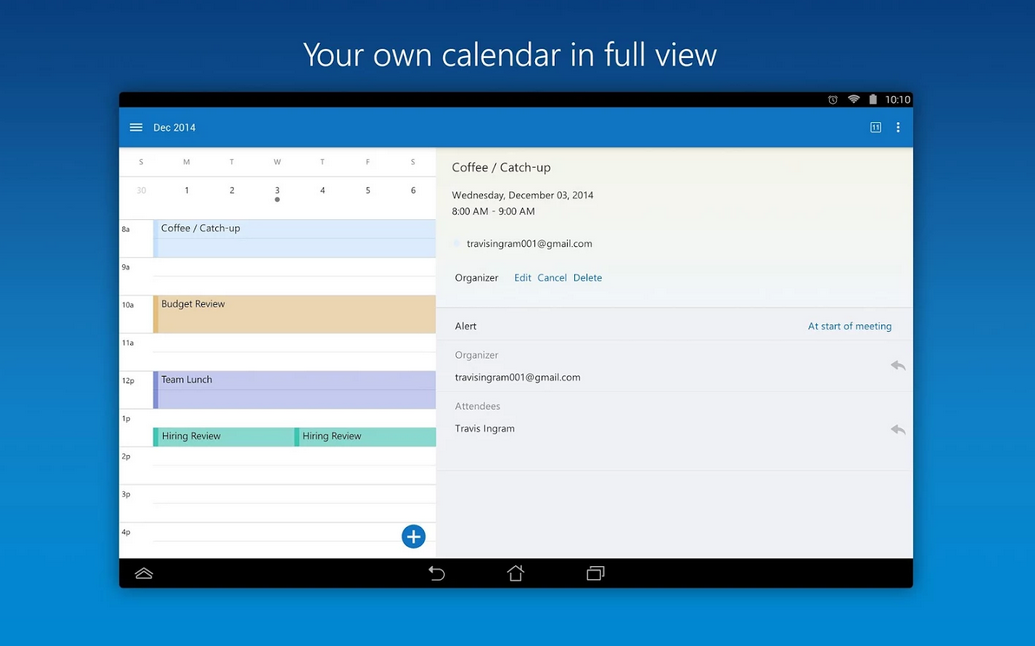The width and height of the screenshot is (1035, 646).
Task: Tap the event date Wednesday, December 03, 2014
Action: tap(522, 195)
